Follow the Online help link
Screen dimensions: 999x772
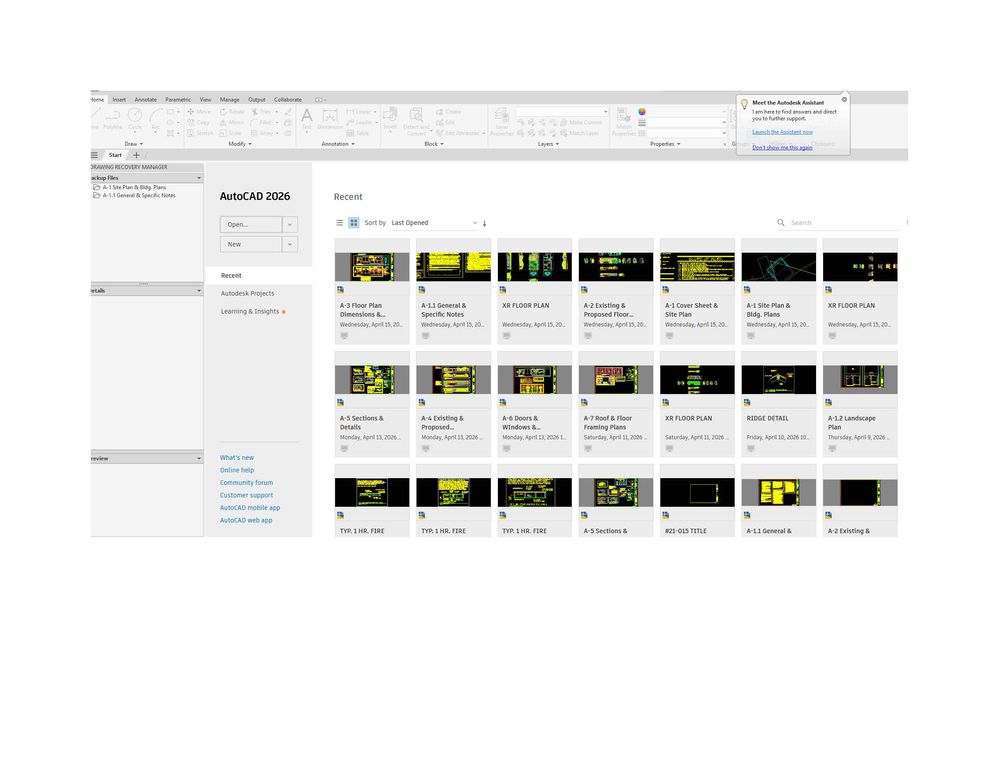click(236, 470)
